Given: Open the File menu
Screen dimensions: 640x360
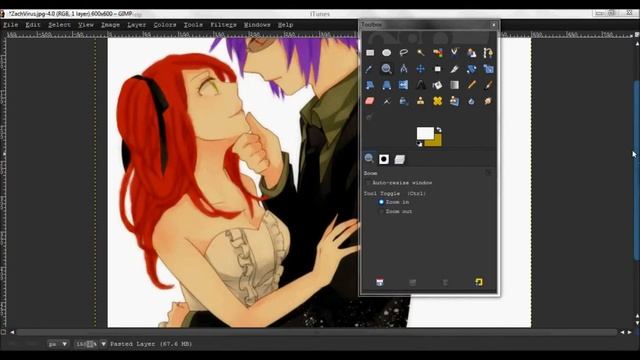Looking at the screenshot, I should pos(11,25).
